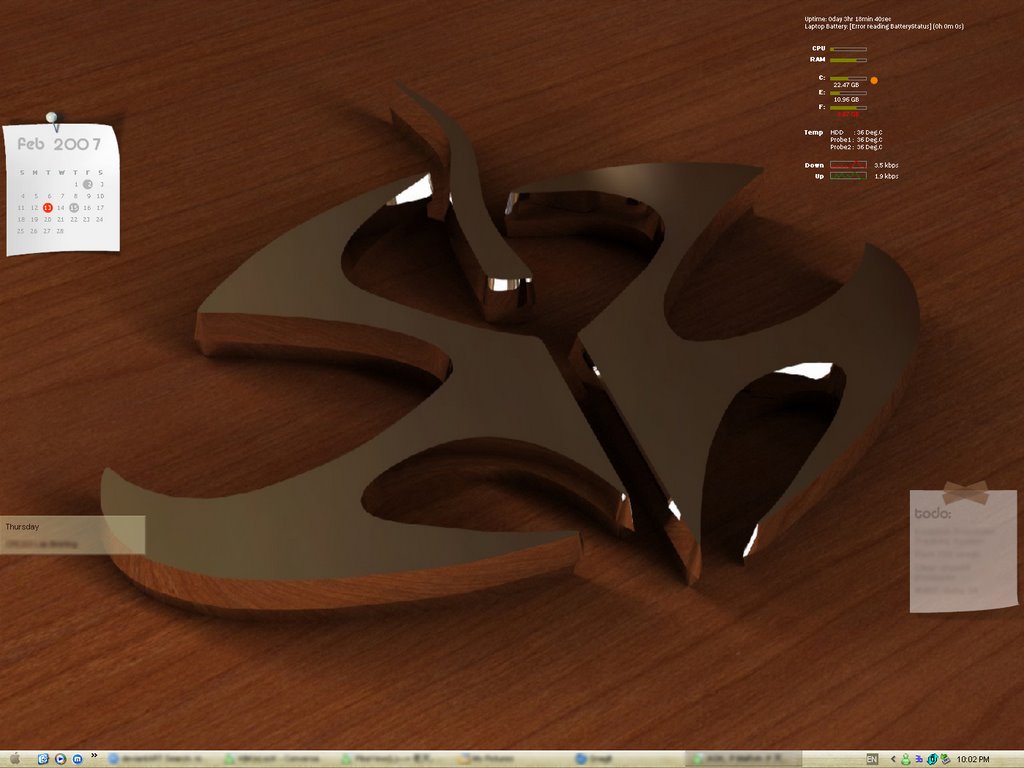1024x768 pixels.
Task: Click the 'todo:' sticky note heading
Action: (x=933, y=514)
